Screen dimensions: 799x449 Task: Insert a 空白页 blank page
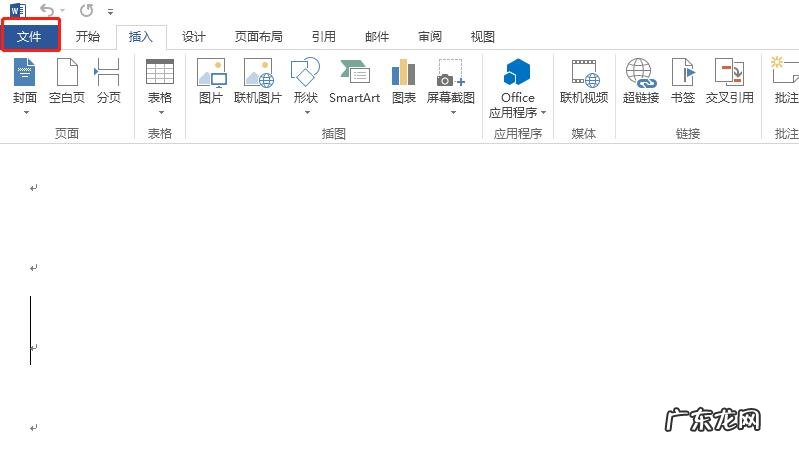67,81
